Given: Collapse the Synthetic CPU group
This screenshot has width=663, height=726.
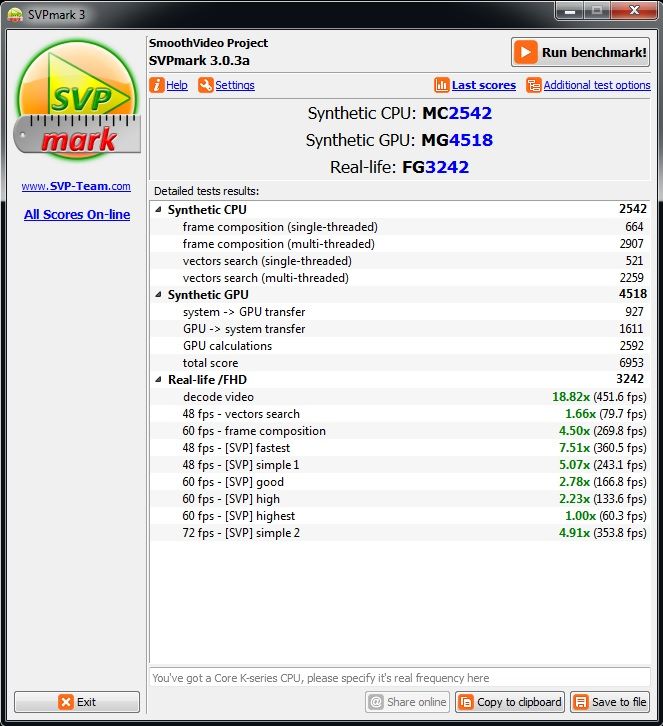Looking at the screenshot, I should click(158, 209).
